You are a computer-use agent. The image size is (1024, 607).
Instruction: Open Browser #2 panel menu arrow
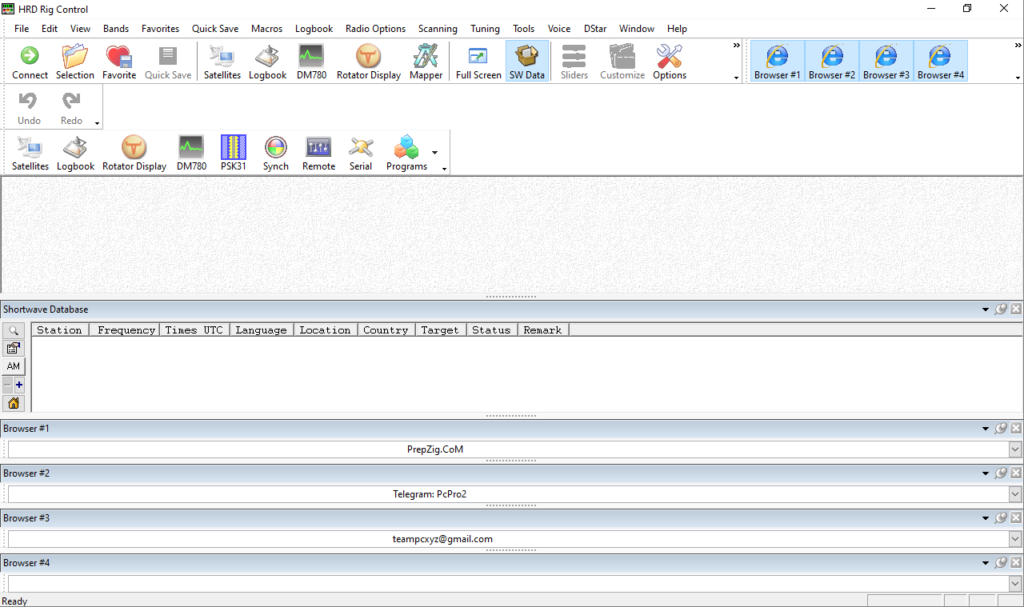click(985, 473)
